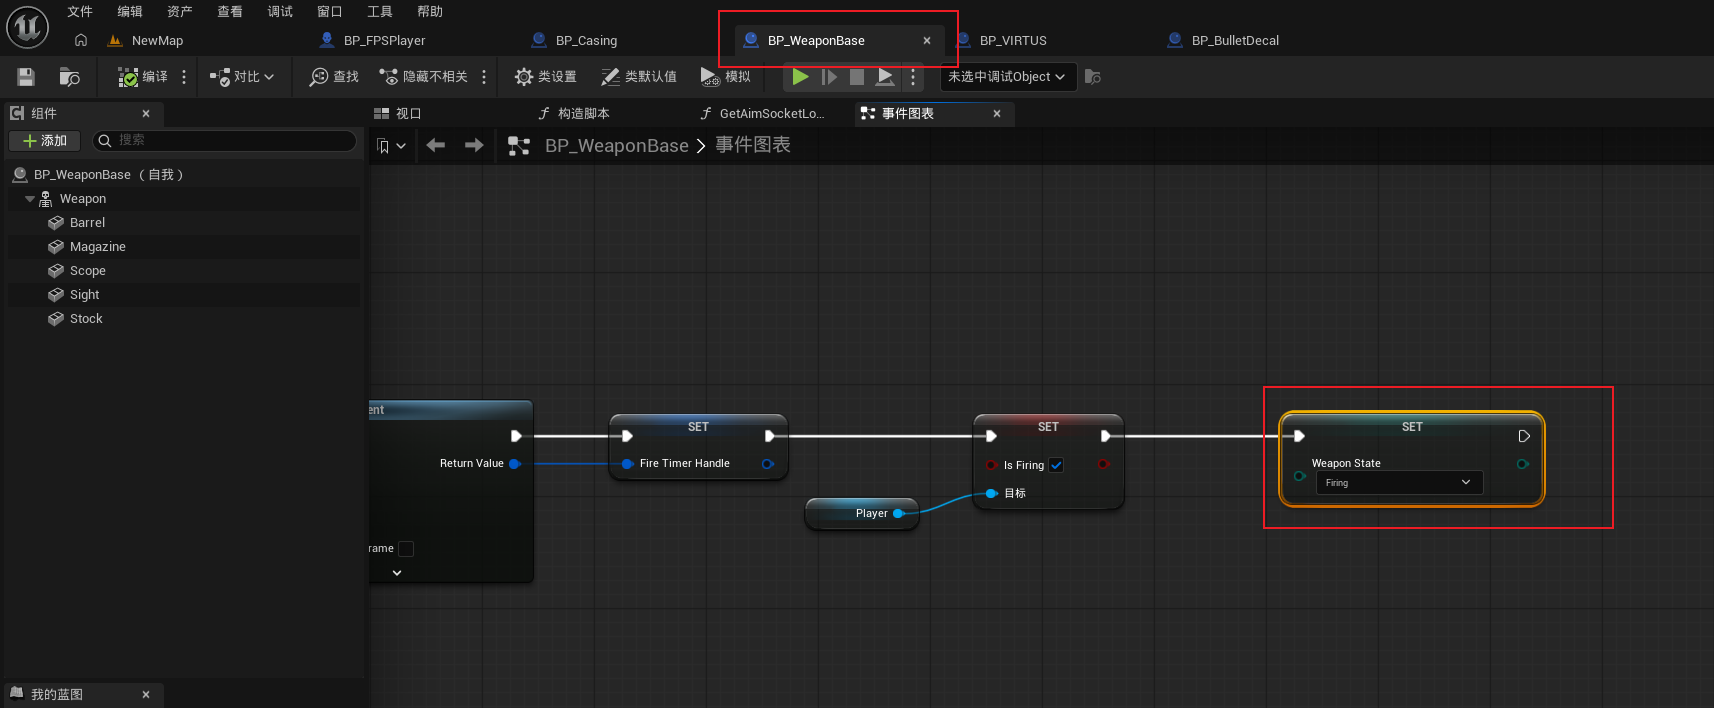The image size is (1714, 708).
Task: Click the Unreal Engine logo icon
Action: [x=27, y=27]
